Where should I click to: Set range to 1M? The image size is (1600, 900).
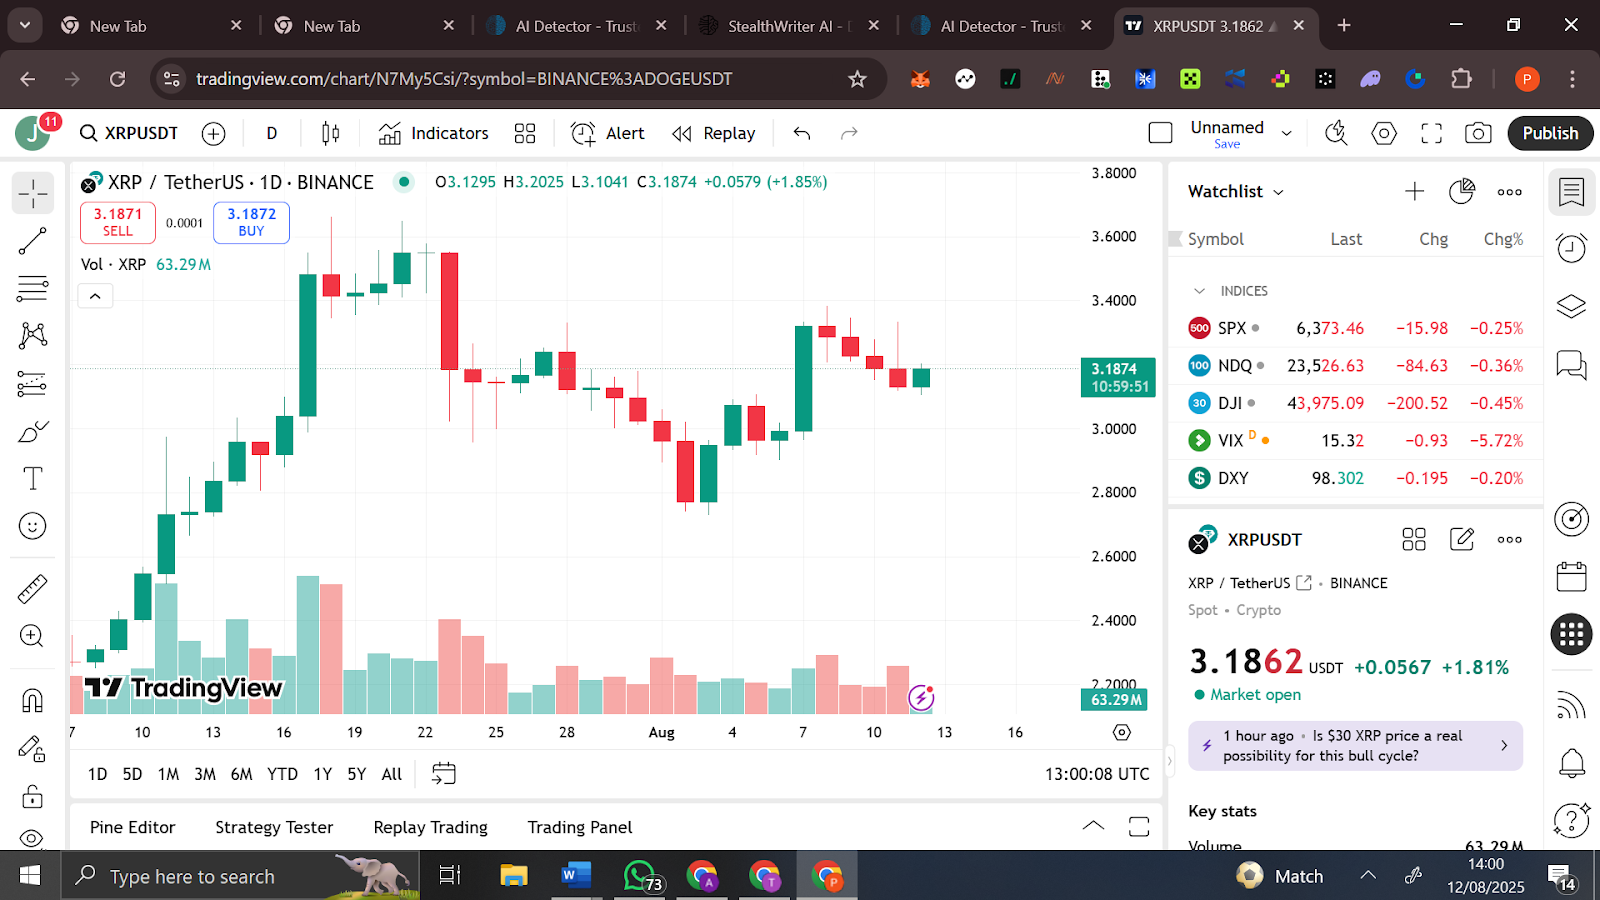click(x=169, y=774)
